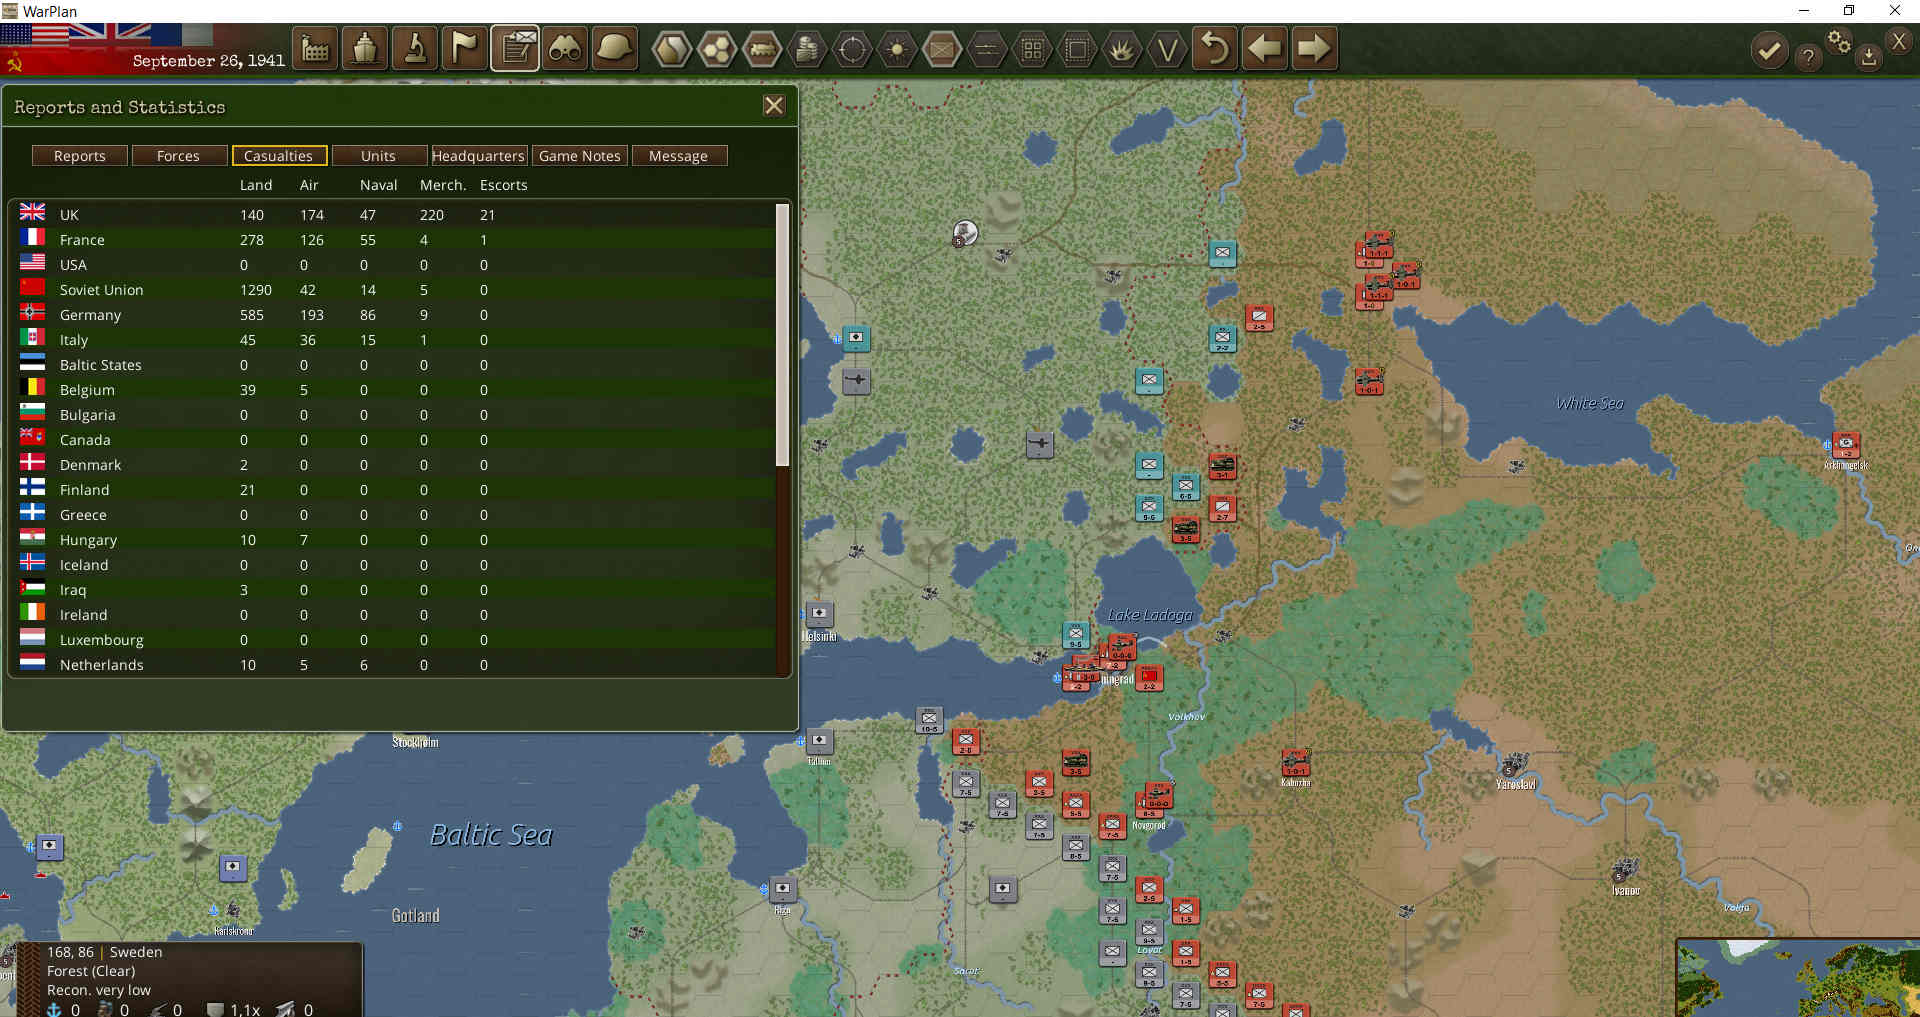Image resolution: width=1920 pixels, height=1017 pixels.
Task: Click the binoculars icon in toolbar
Action: point(565,48)
